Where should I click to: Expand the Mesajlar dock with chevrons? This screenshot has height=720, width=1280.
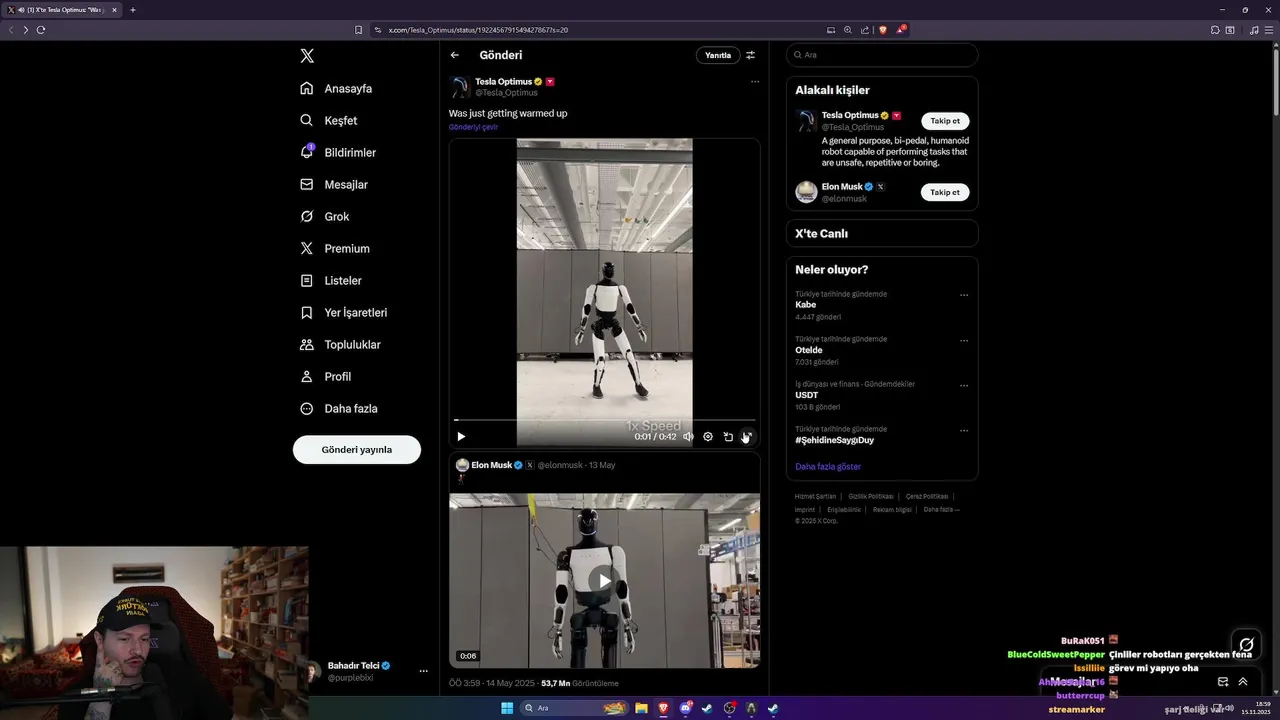(x=1243, y=682)
